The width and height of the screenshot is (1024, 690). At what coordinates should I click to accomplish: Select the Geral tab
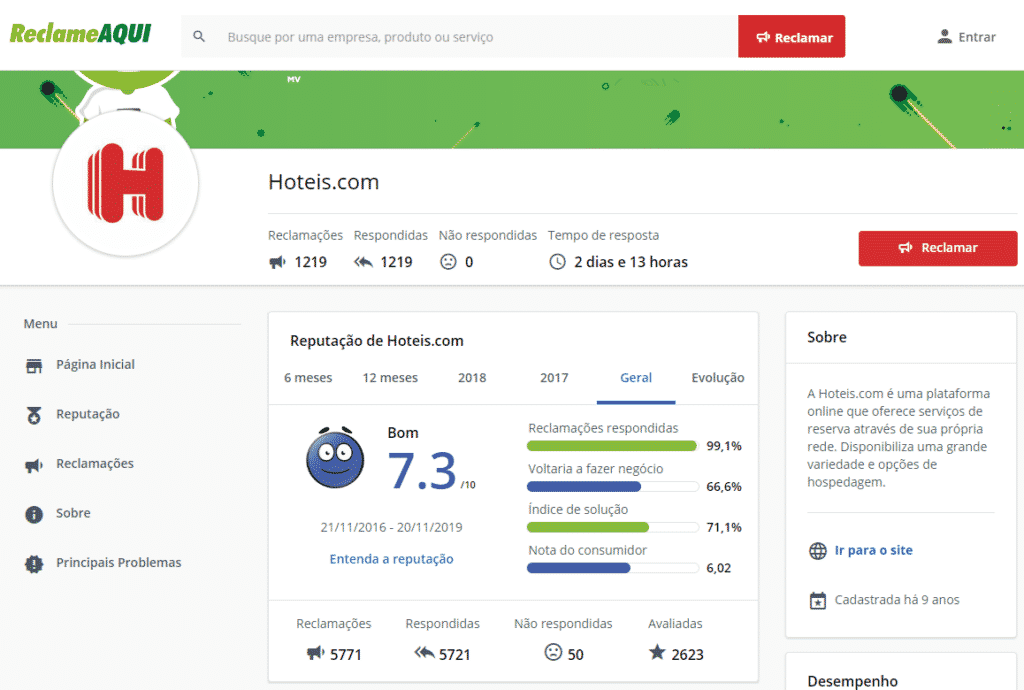coord(636,378)
